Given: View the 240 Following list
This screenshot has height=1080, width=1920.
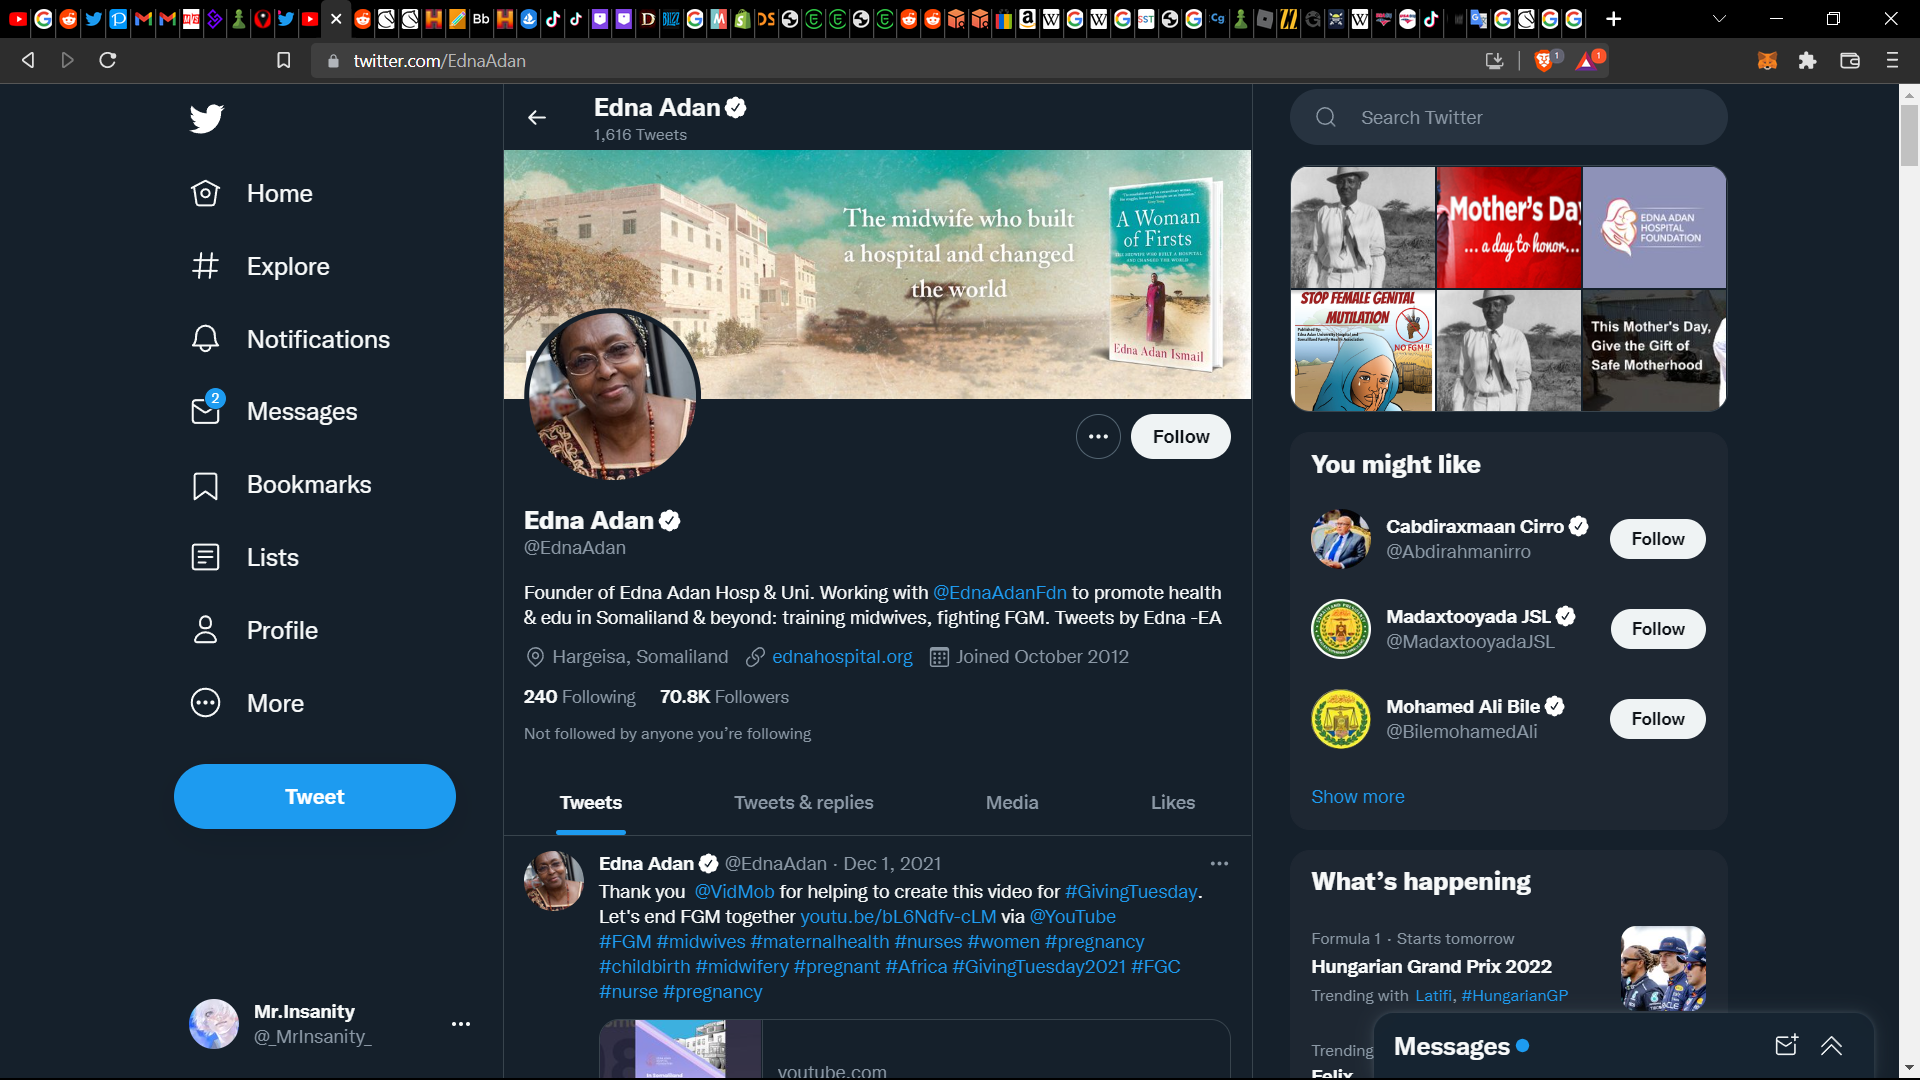Looking at the screenshot, I should click(x=580, y=697).
